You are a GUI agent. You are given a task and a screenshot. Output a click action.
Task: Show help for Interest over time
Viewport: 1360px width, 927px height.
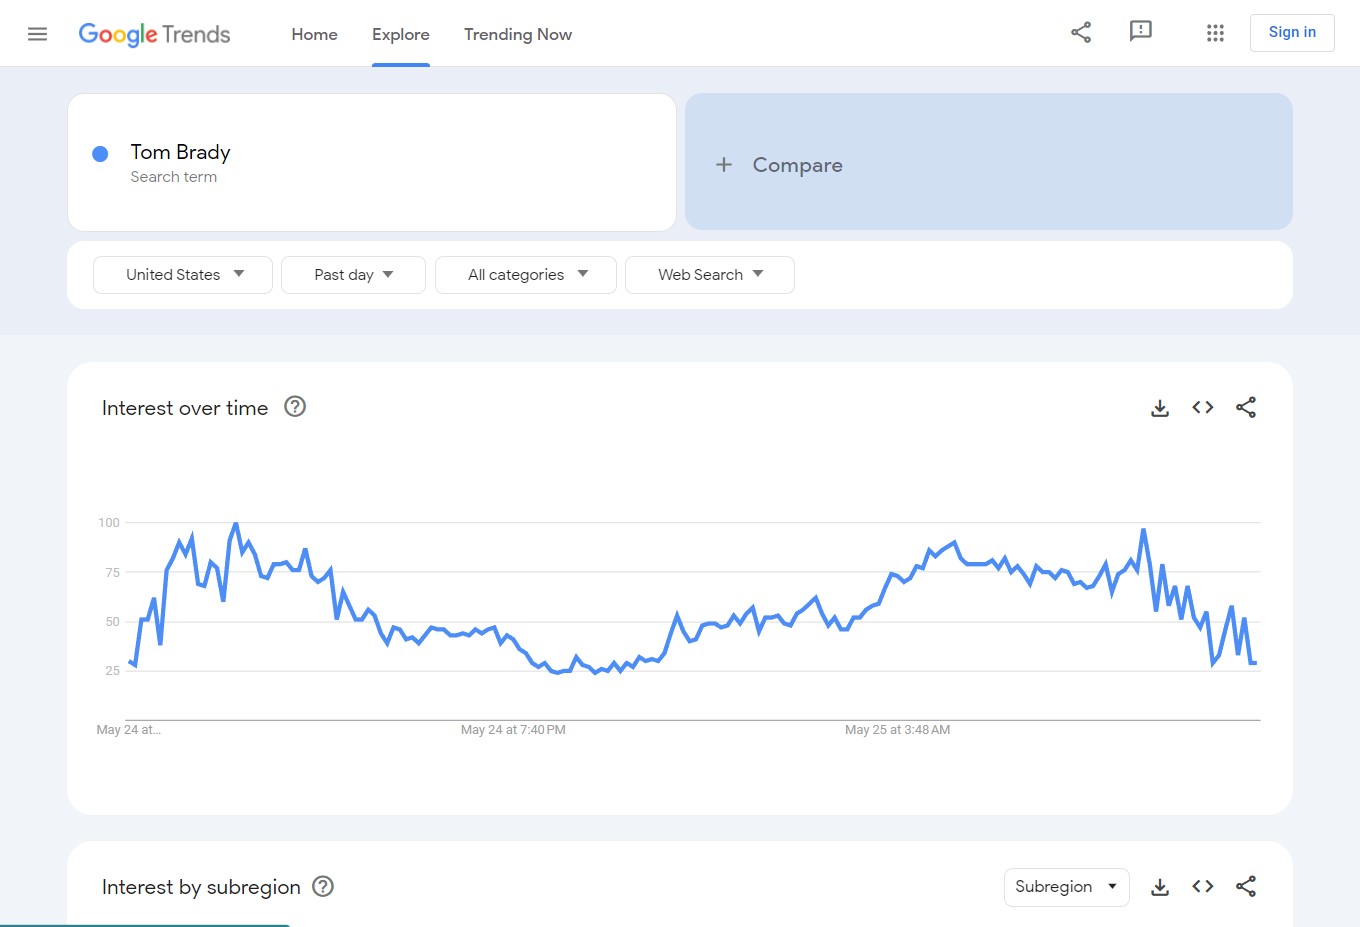[x=295, y=406]
